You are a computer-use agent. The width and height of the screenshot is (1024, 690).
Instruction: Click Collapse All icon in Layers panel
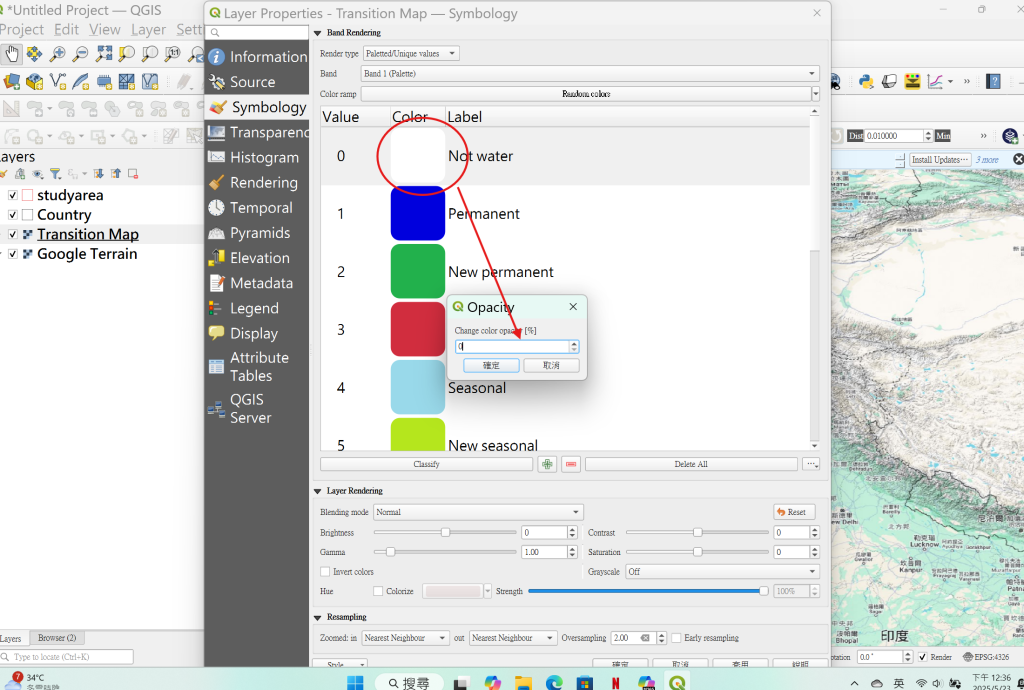(x=116, y=174)
